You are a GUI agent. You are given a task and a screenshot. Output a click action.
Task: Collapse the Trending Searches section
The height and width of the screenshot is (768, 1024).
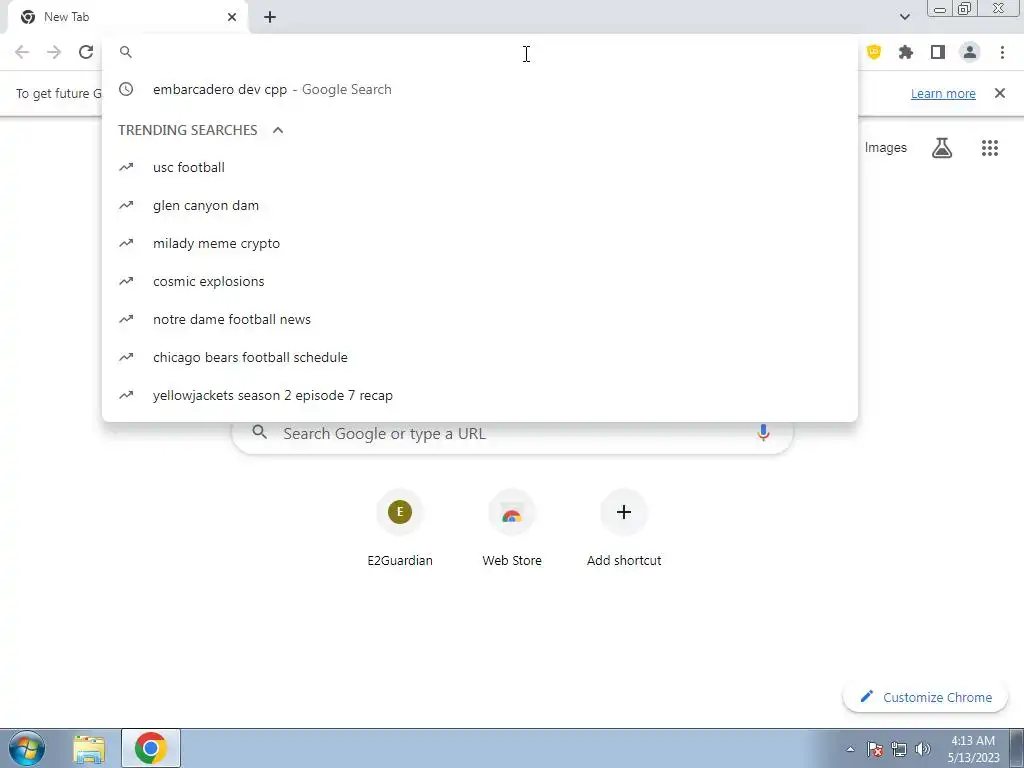click(278, 130)
